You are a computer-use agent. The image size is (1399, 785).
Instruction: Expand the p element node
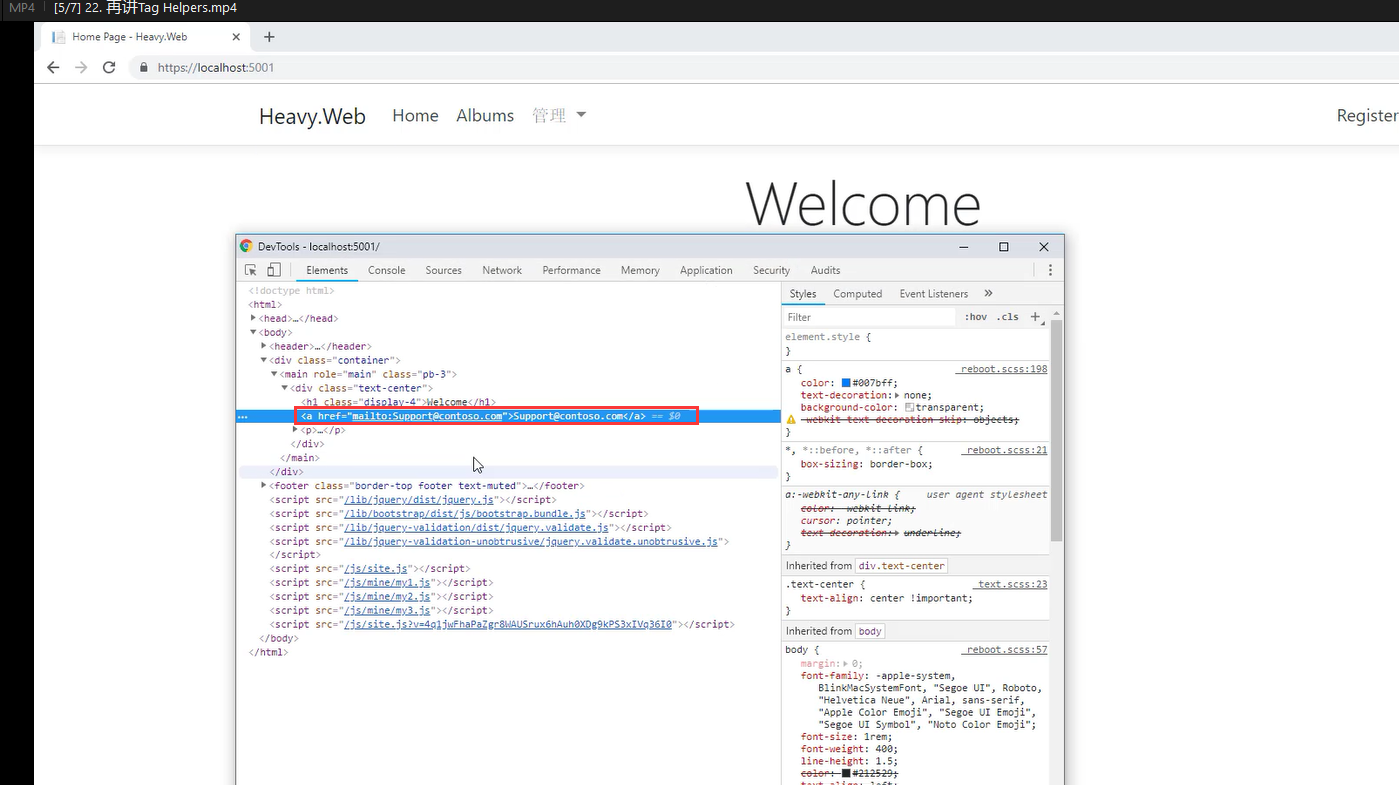[x=295, y=430]
